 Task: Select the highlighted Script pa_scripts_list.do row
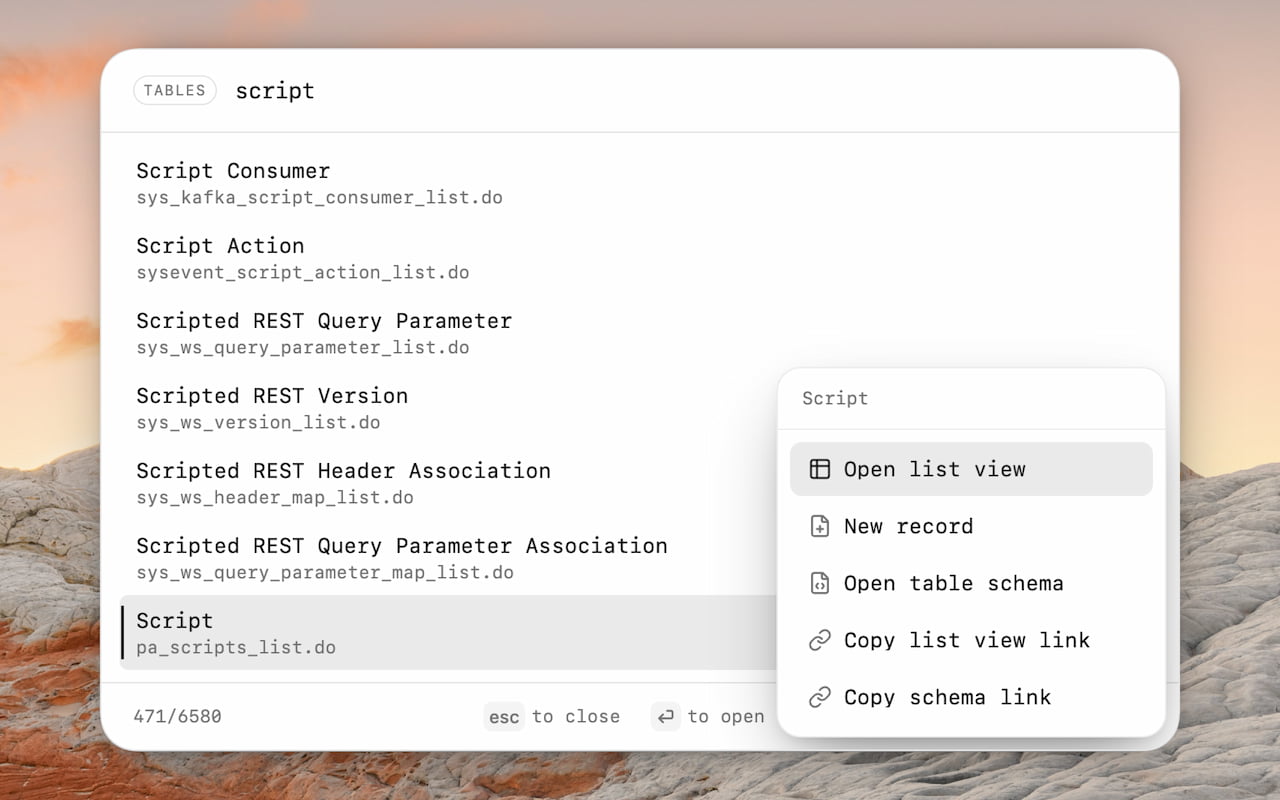pyautogui.click(x=448, y=633)
